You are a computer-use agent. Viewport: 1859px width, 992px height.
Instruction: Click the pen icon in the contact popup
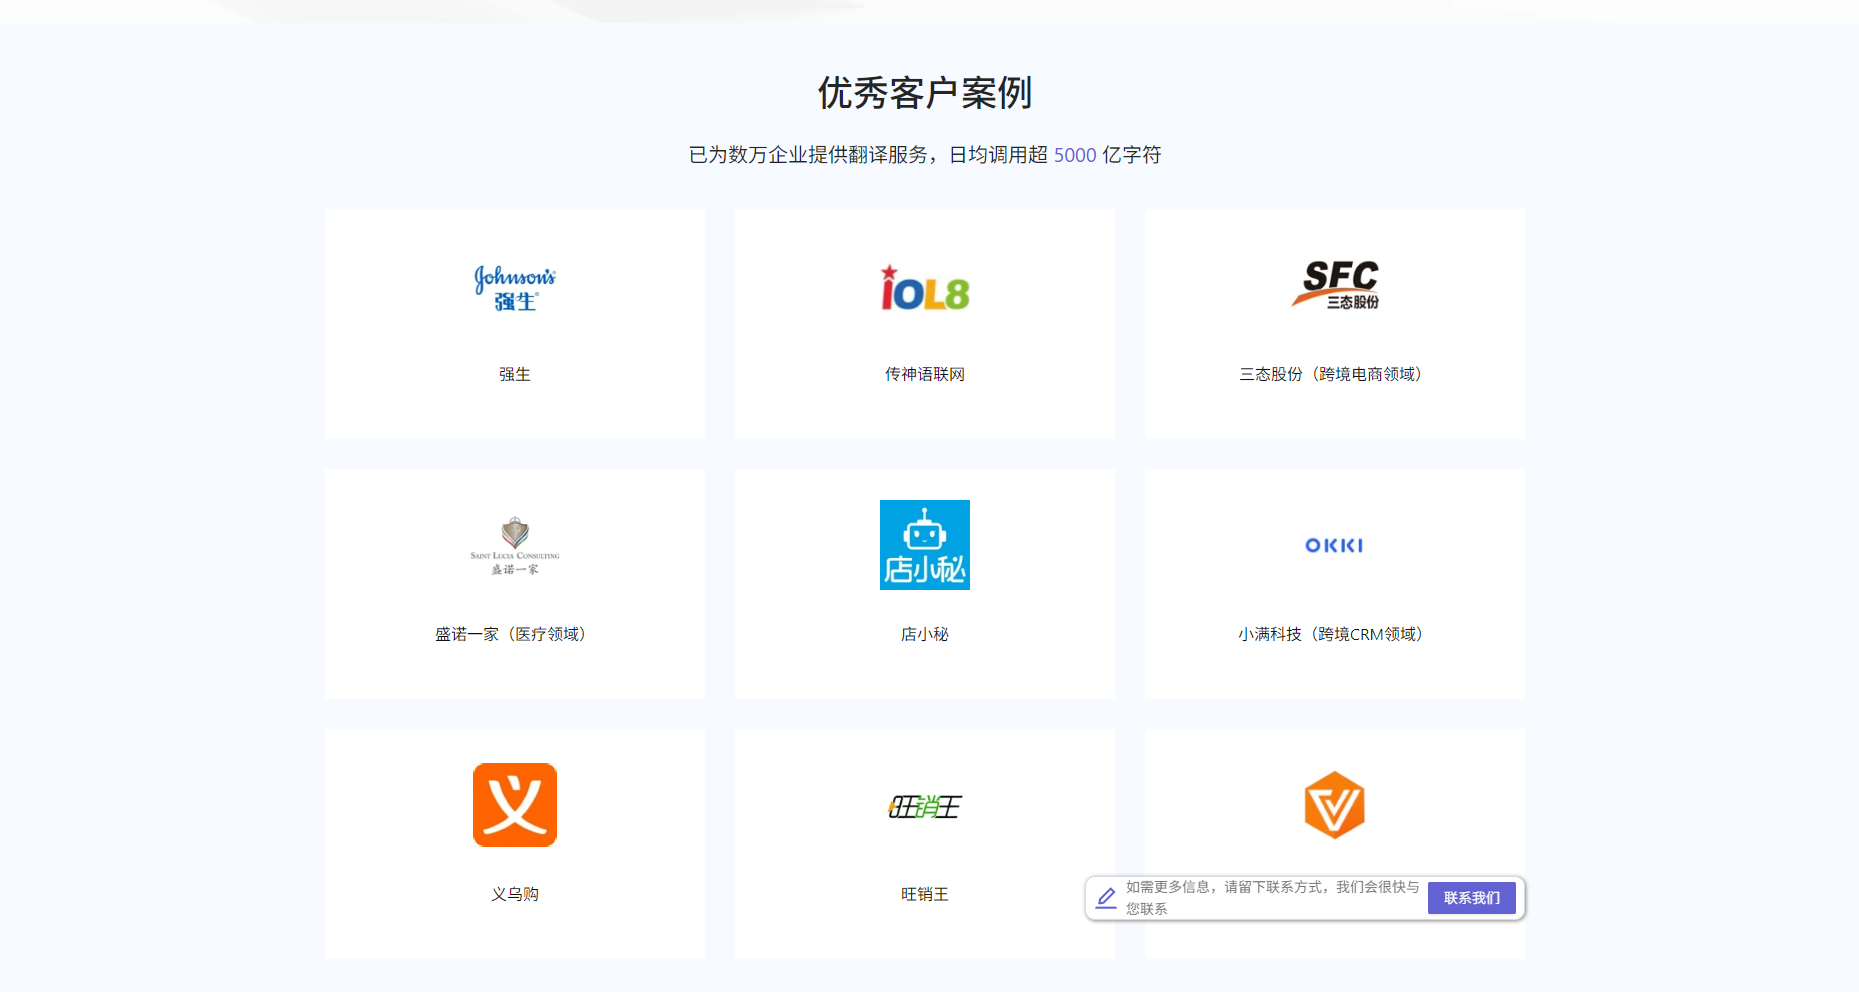coord(1105,898)
